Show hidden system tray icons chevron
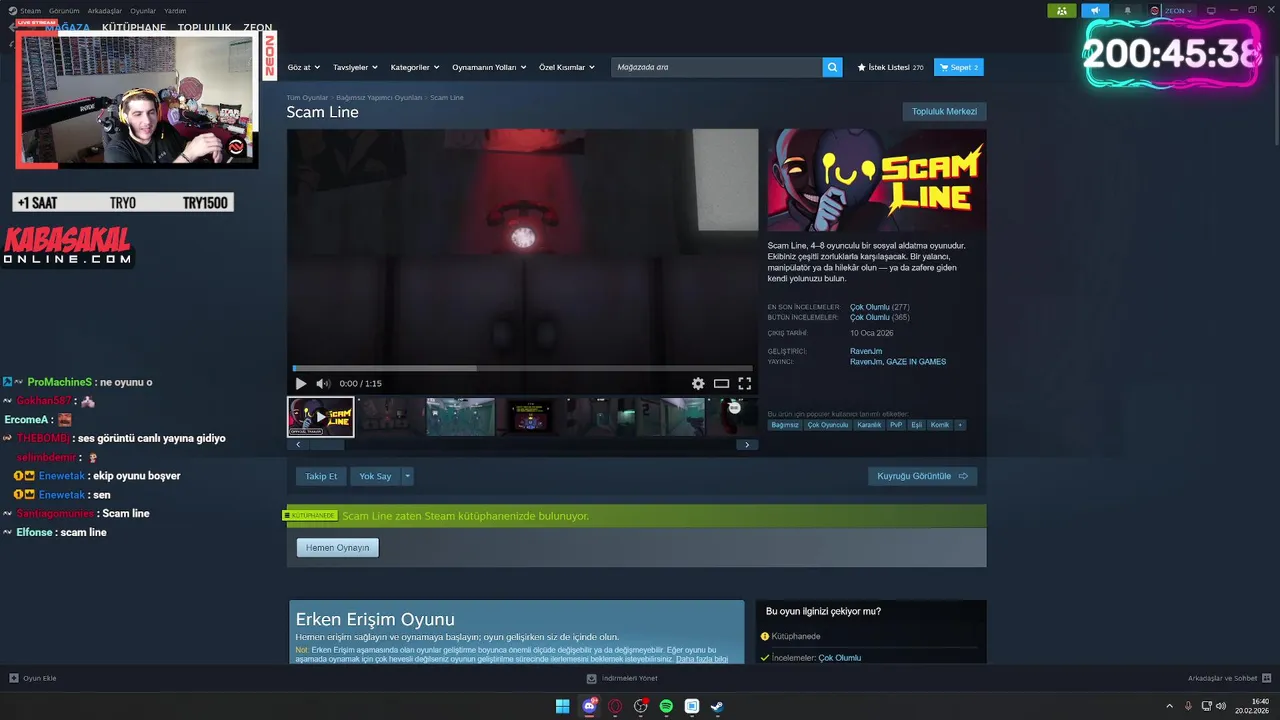Viewport: 1280px width, 720px height. click(1170, 706)
